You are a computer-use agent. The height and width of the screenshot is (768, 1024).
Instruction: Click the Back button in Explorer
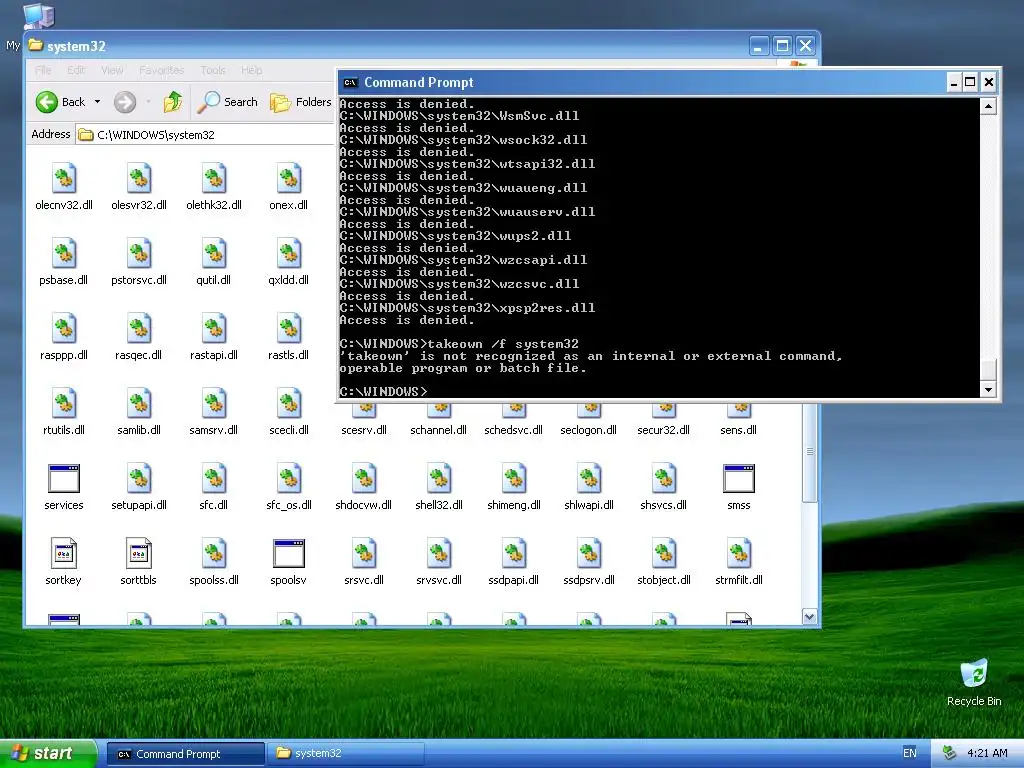(x=60, y=102)
